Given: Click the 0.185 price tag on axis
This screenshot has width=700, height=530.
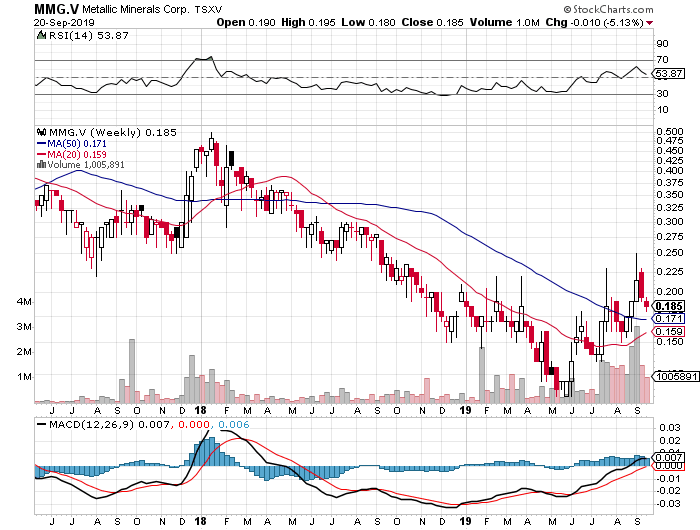Looking at the screenshot, I should coord(668,306).
